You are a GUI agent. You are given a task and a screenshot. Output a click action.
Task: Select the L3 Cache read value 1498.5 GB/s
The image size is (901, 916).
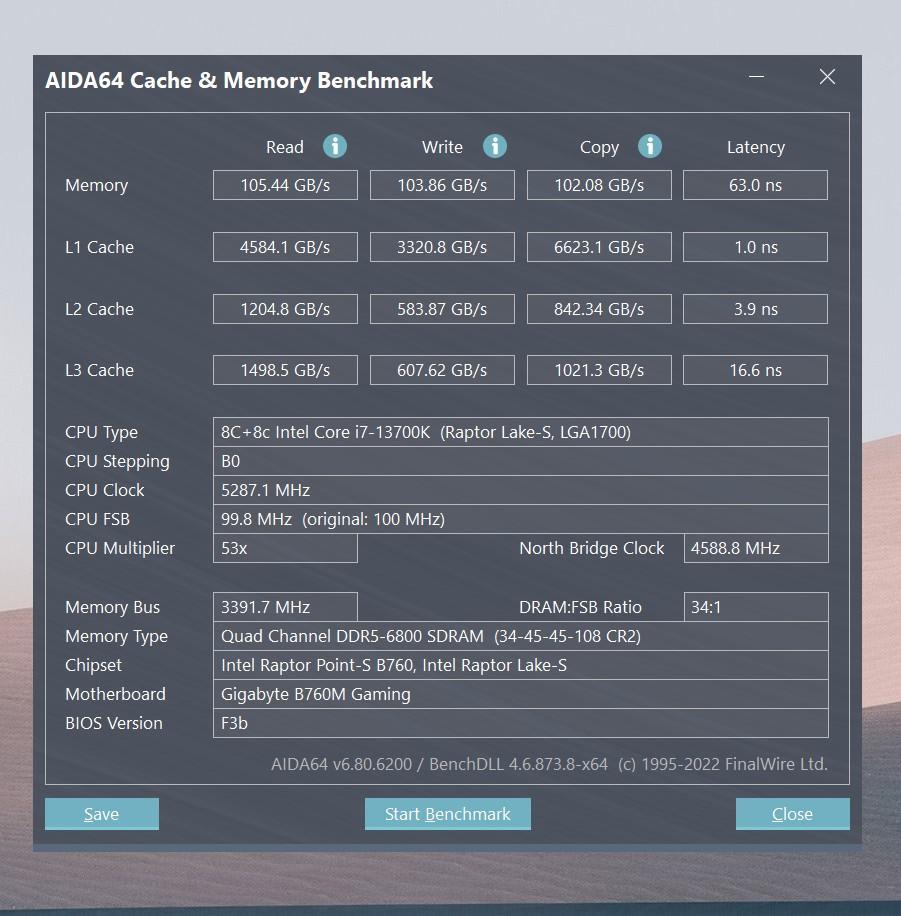285,370
